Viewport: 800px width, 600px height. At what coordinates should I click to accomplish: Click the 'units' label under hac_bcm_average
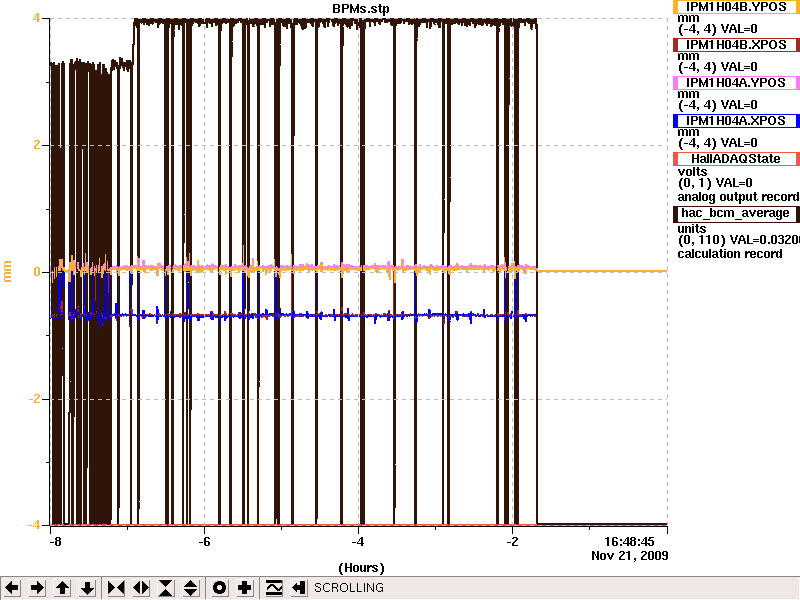tap(692, 229)
